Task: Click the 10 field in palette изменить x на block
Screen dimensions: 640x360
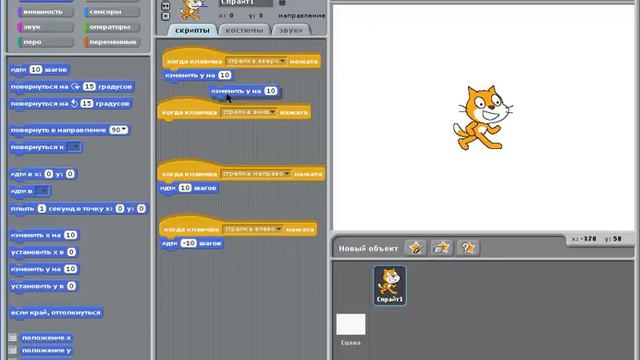Action: click(x=71, y=235)
